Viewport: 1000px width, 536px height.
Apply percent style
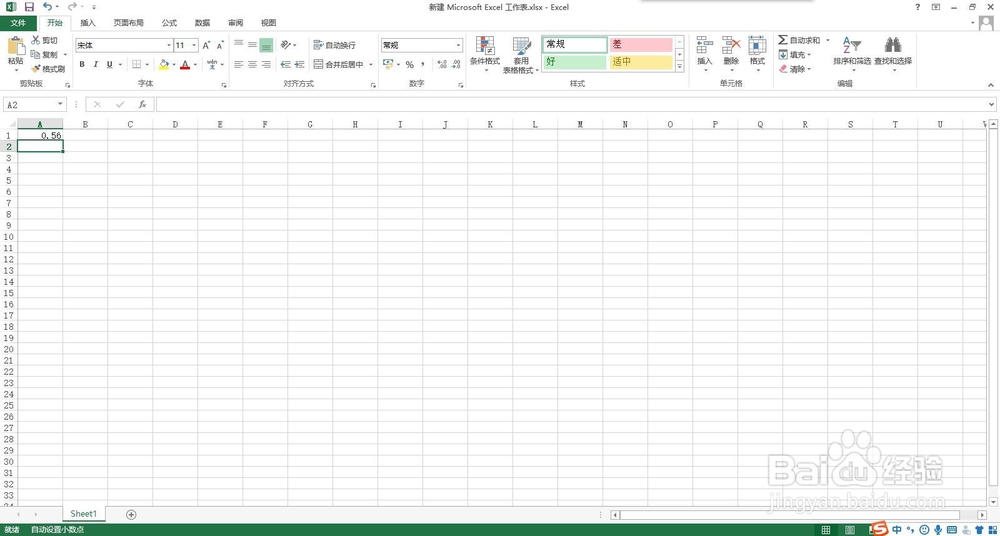409,64
